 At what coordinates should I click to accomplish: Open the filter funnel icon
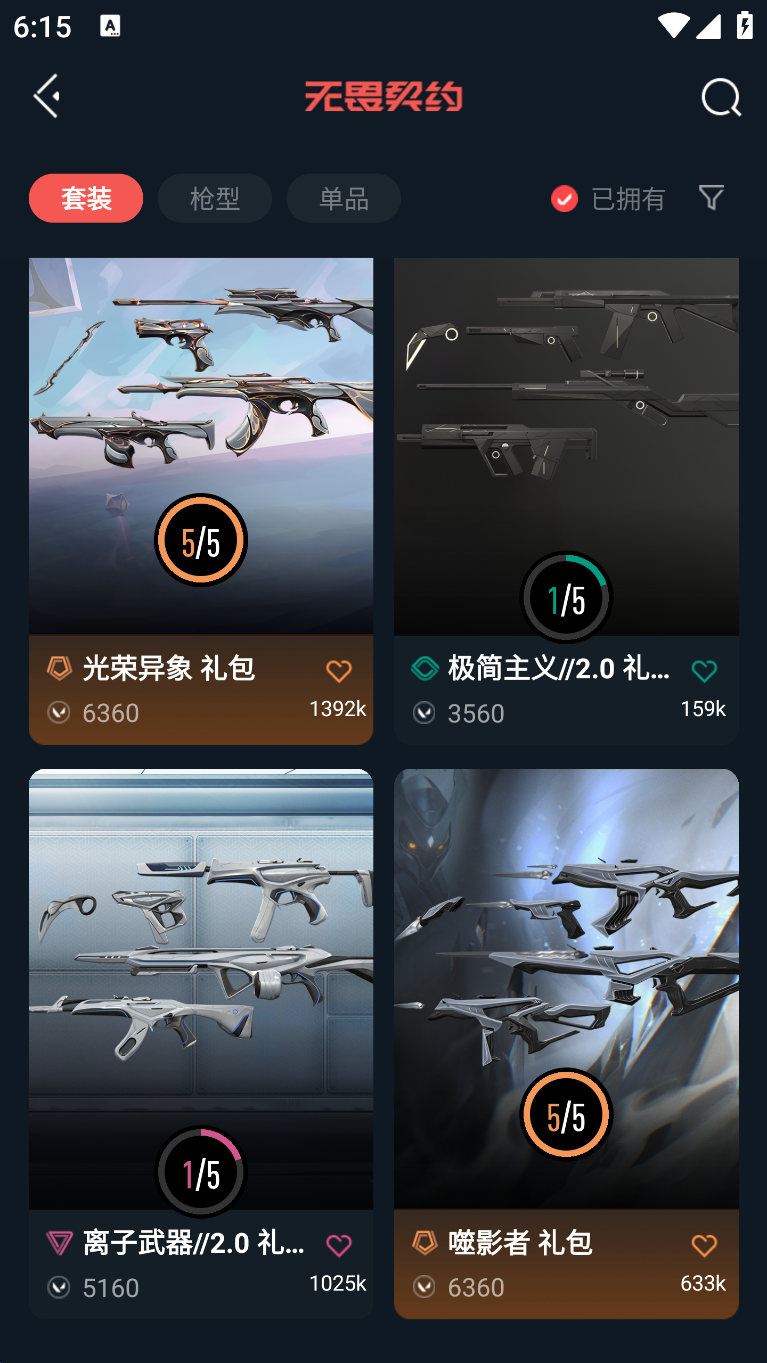coord(711,197)
